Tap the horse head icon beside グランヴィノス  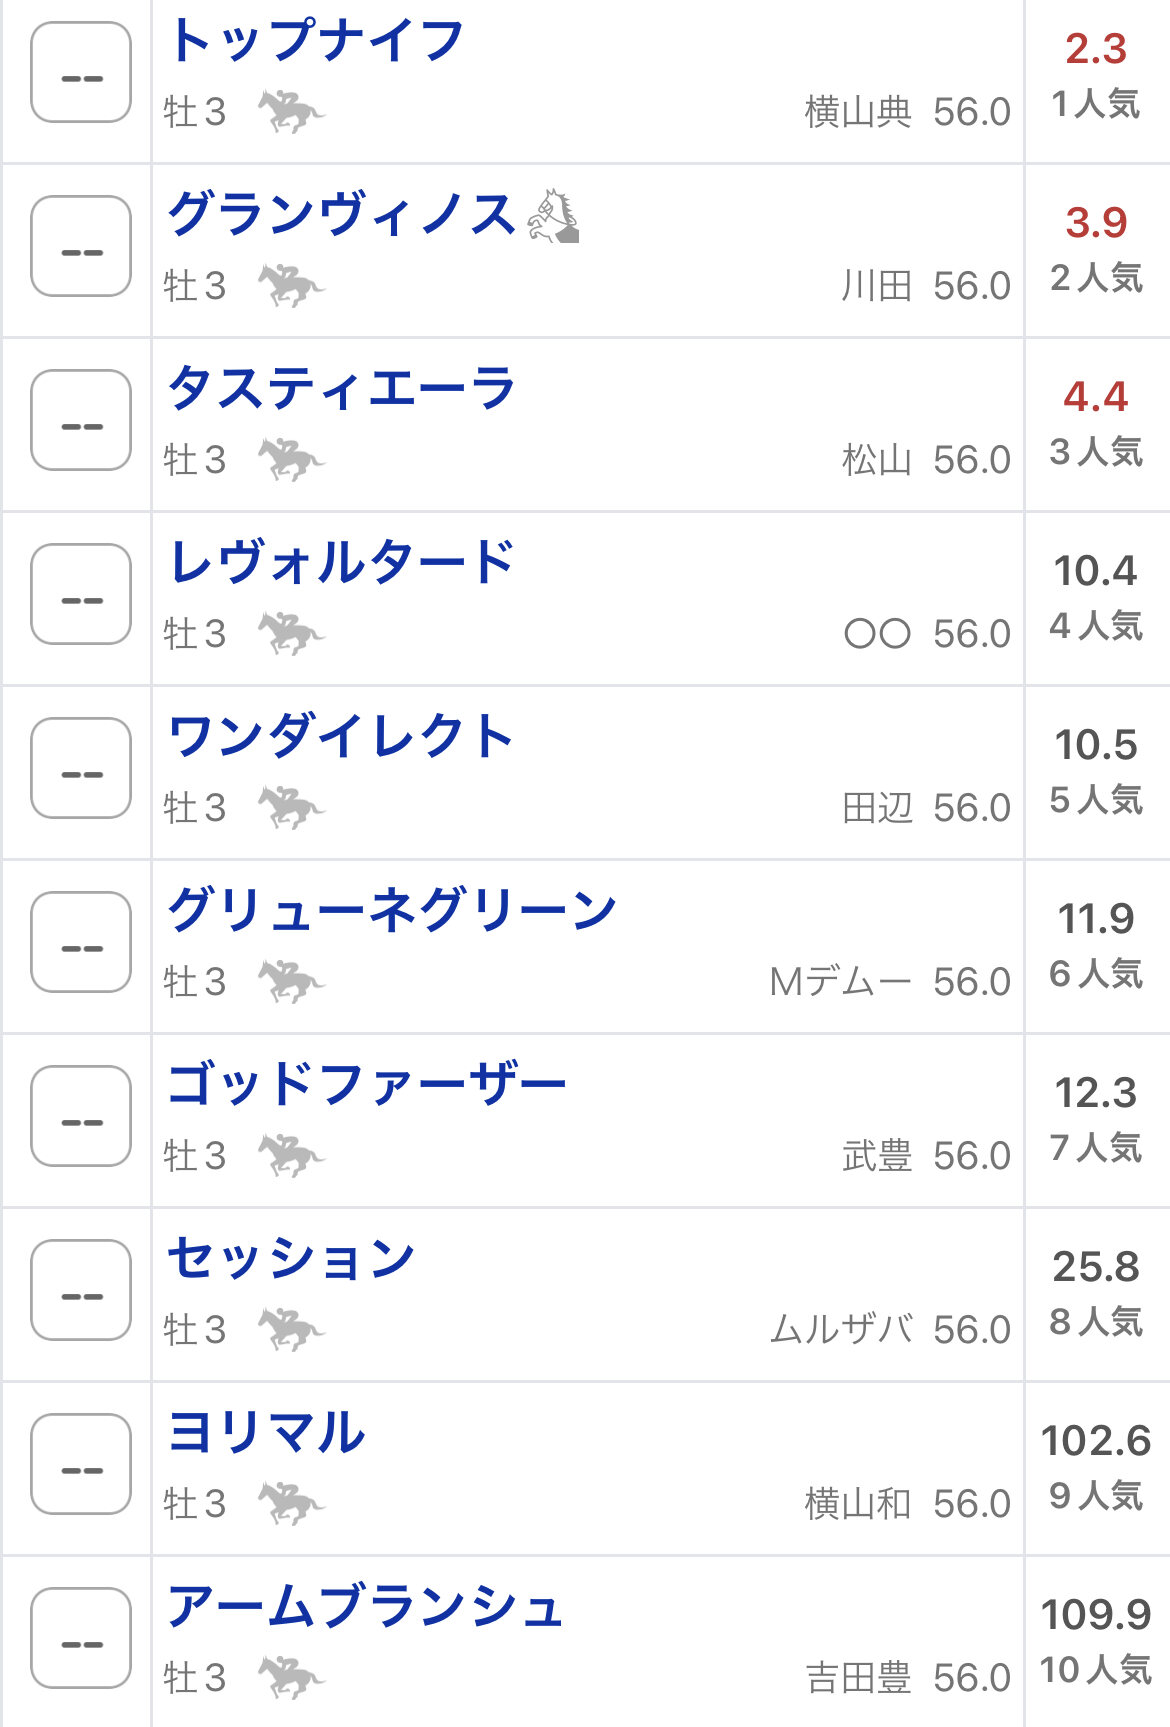tap(554, 216)
